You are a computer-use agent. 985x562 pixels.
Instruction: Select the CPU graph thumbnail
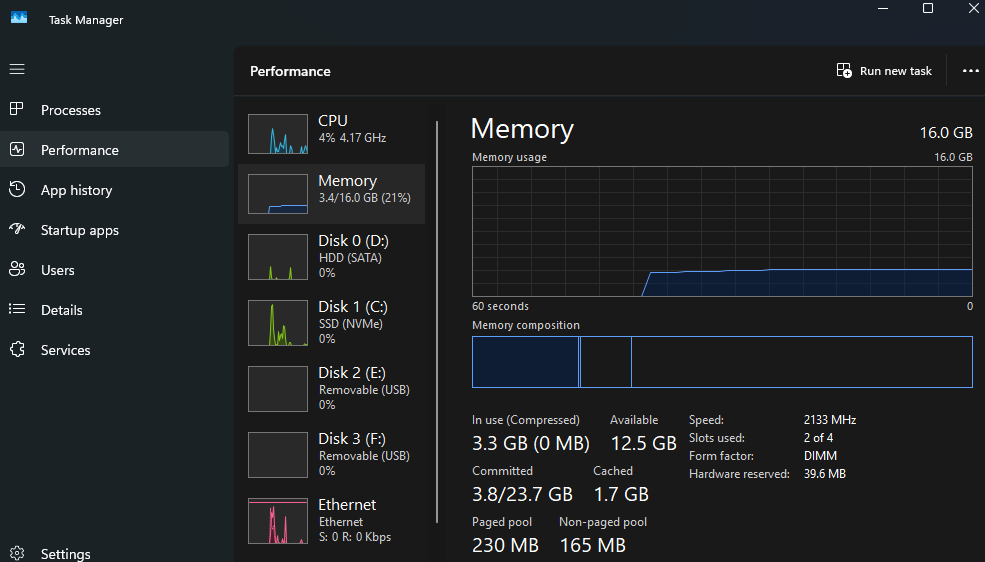click(x=278, y=134)
